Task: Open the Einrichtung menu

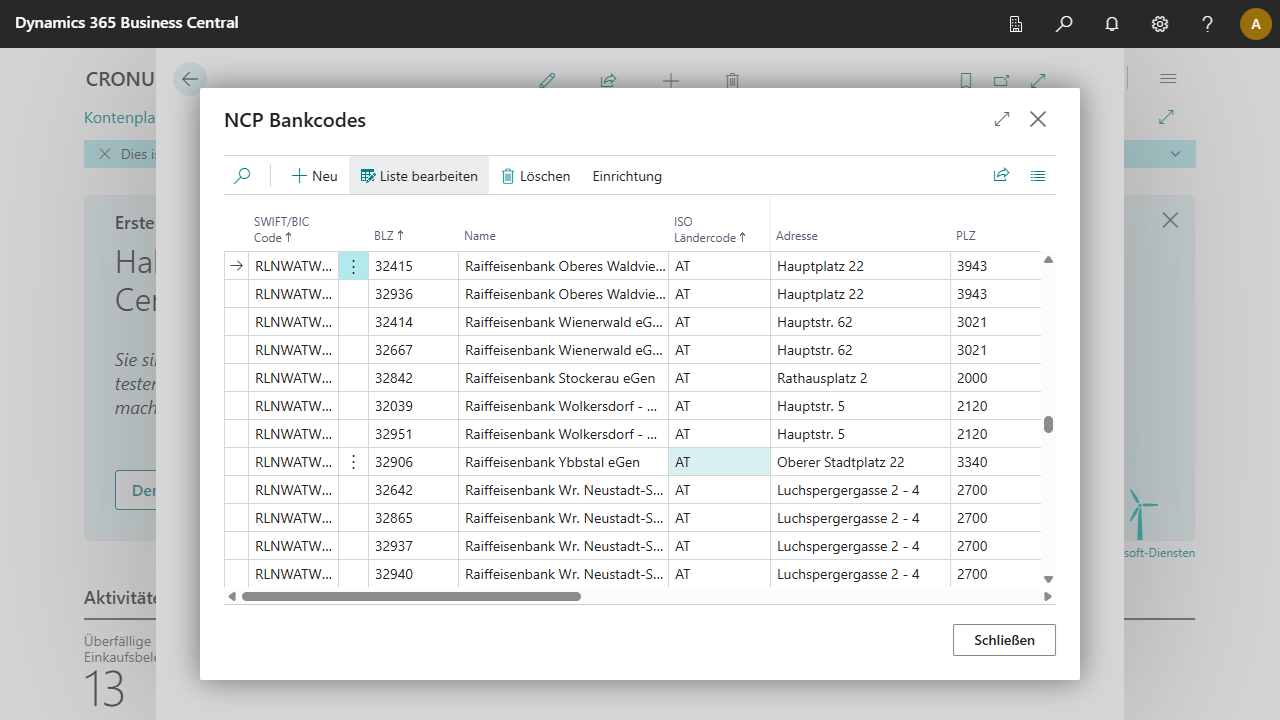Action: click(x=627, y=176)
